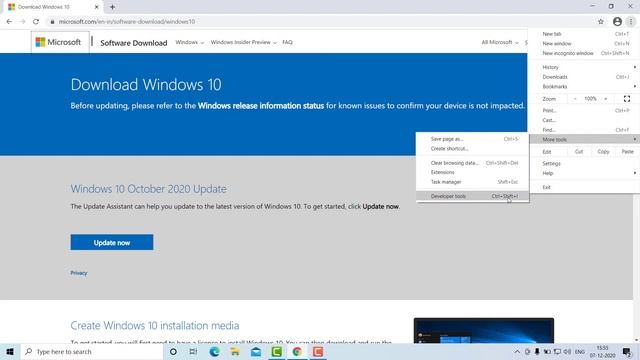The height and width of the screenshot is (360, 640).
Task: Click the microphone tray icon
Action: tap(537, 351)
